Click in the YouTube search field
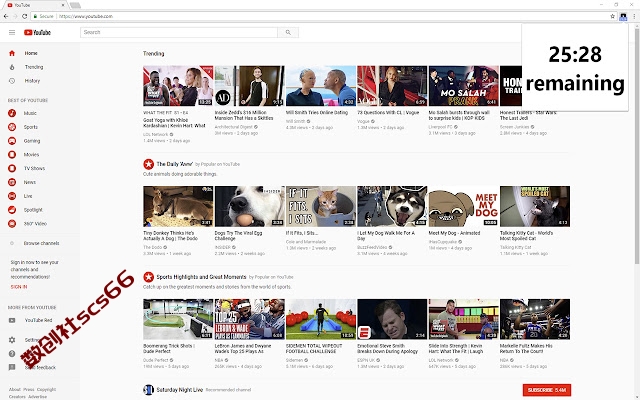The height and width of the screenshot is (400, 640). [x=179, y=32]
